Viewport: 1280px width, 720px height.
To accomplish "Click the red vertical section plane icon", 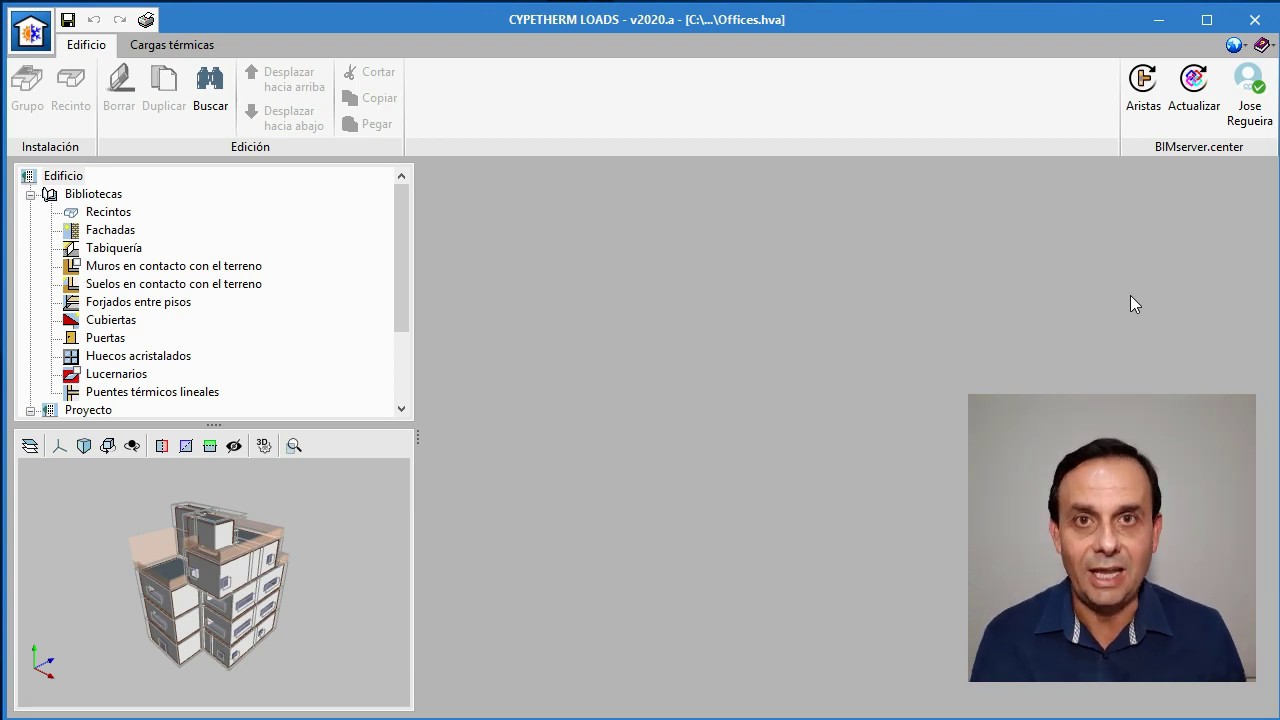I will [x=162, y=446].
